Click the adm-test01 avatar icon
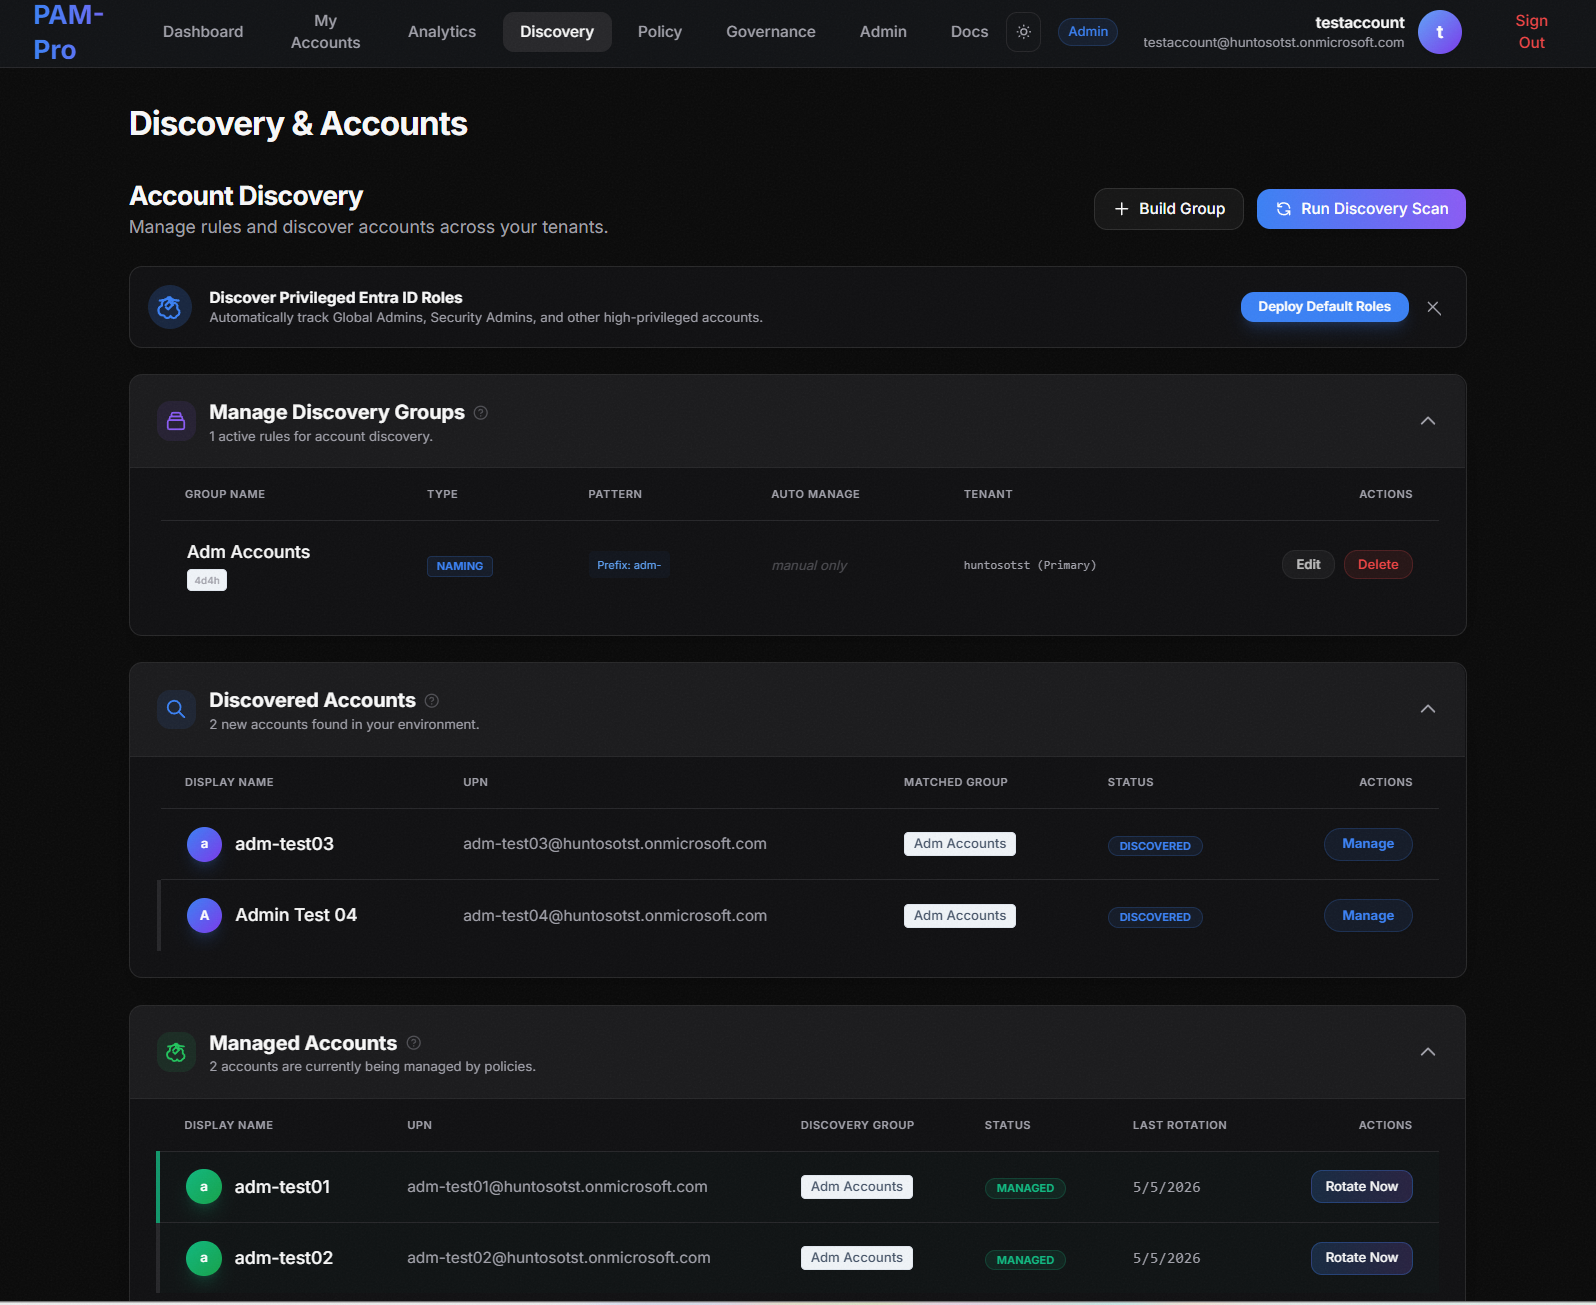This screenshot has height=1305, width=1596. (x=204, y=1187)
